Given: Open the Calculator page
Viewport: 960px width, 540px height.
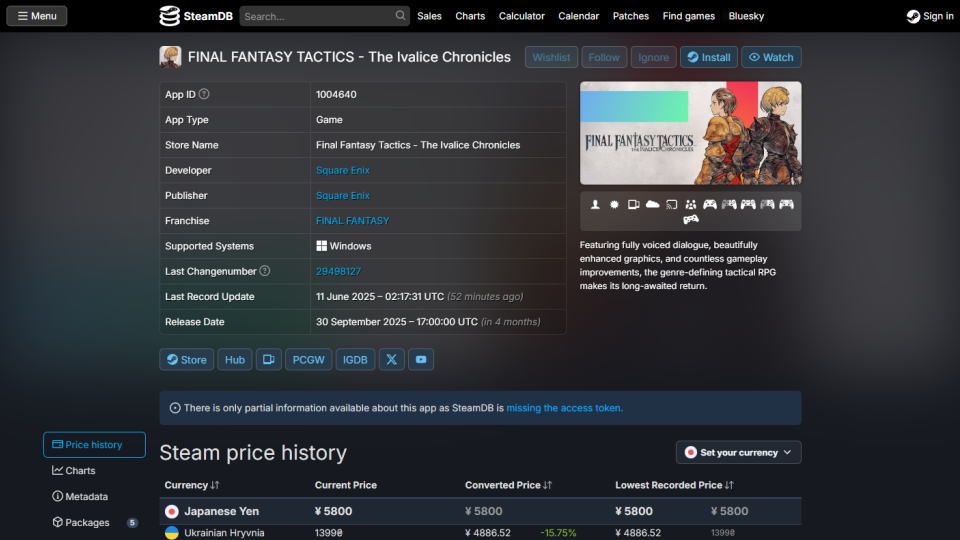Looking at the screenshot, I should coord(522,16).
